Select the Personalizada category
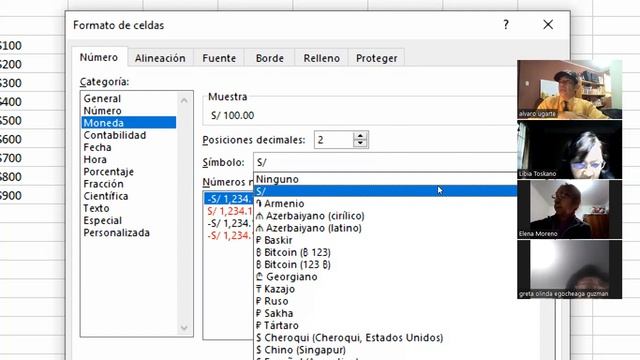 (129, 233)
